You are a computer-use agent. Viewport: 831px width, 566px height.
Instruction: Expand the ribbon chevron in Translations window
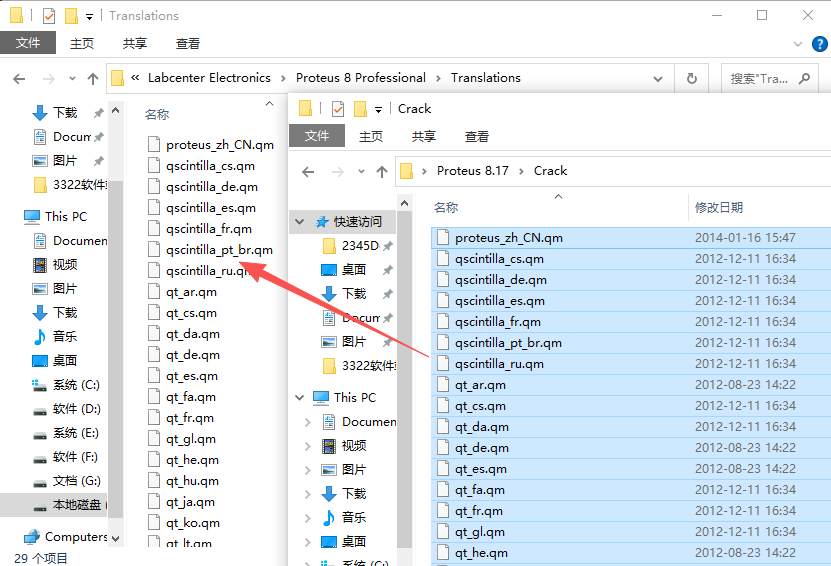click(796, 44)
